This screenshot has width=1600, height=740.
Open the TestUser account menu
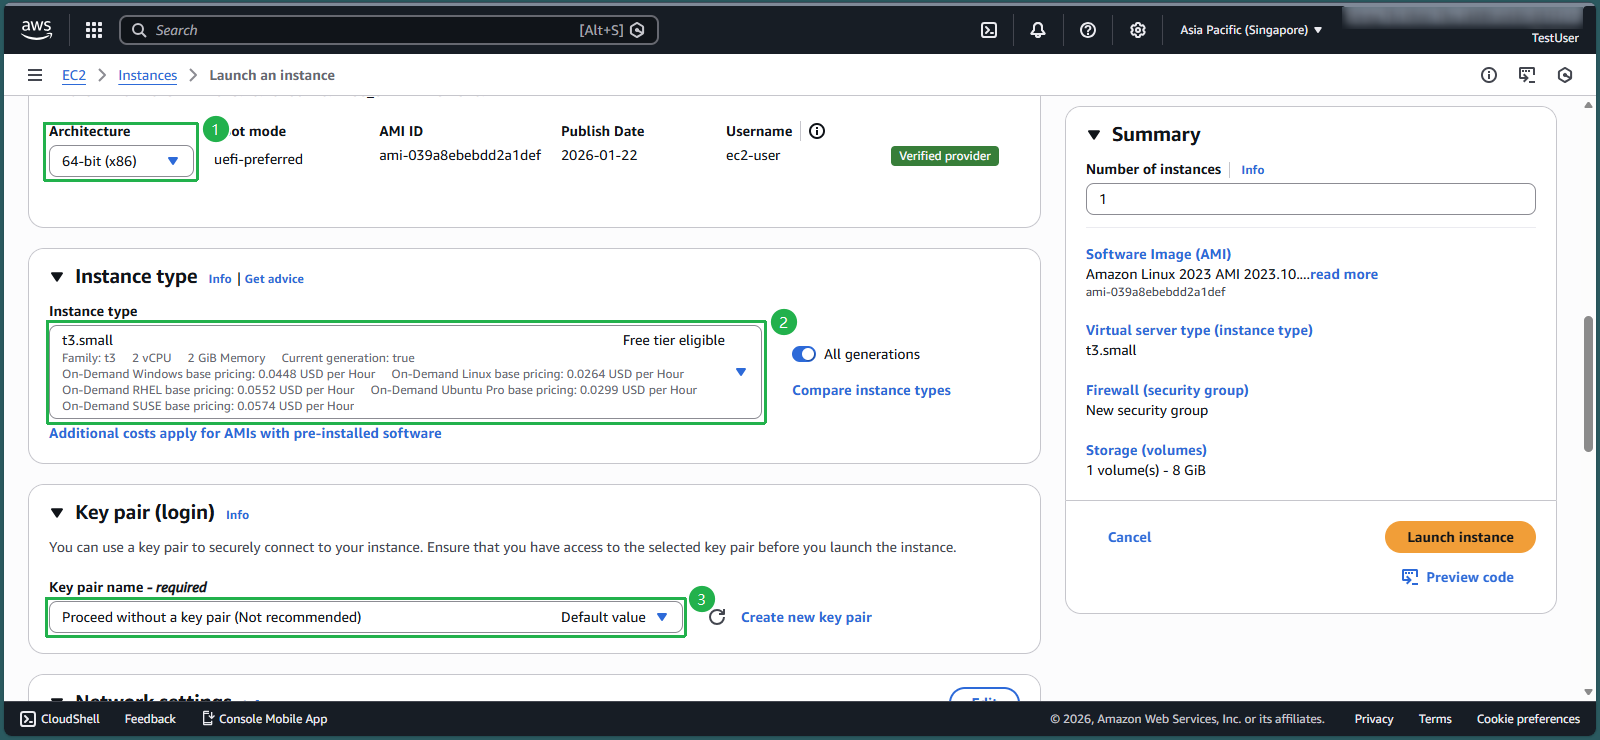tap(1555, 38)
